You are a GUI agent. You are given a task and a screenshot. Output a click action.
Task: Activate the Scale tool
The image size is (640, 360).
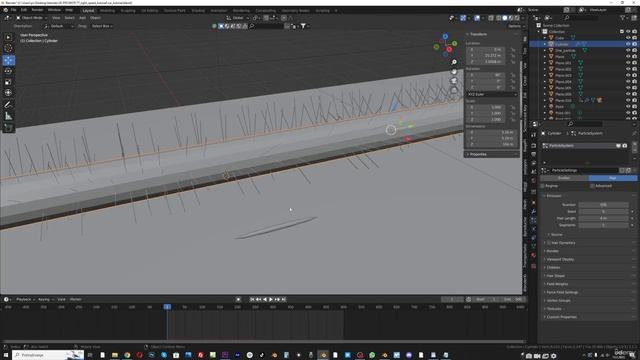point(8,82)
